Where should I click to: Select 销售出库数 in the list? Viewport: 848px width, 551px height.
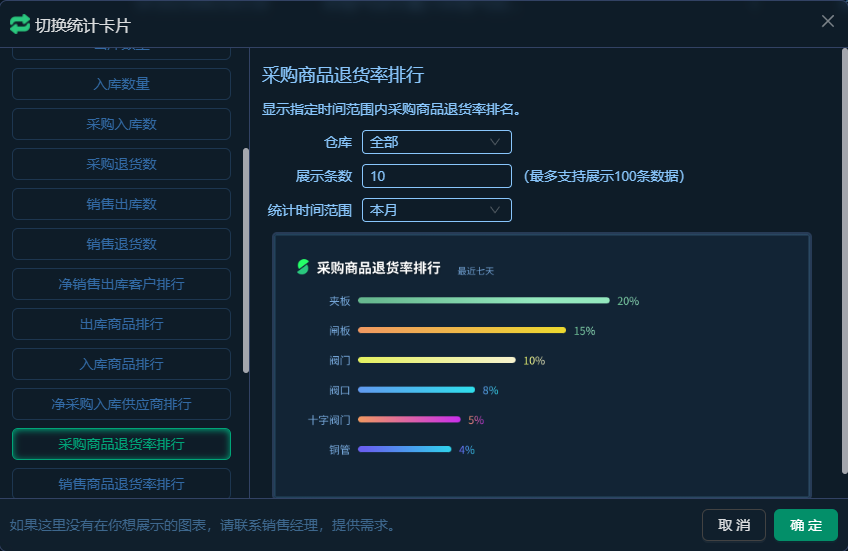pyautogui.click(x=121, y=204)
